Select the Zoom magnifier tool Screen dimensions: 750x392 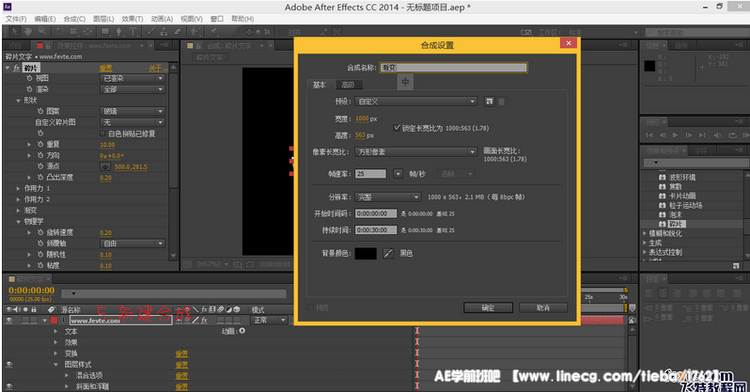(42, 32)
